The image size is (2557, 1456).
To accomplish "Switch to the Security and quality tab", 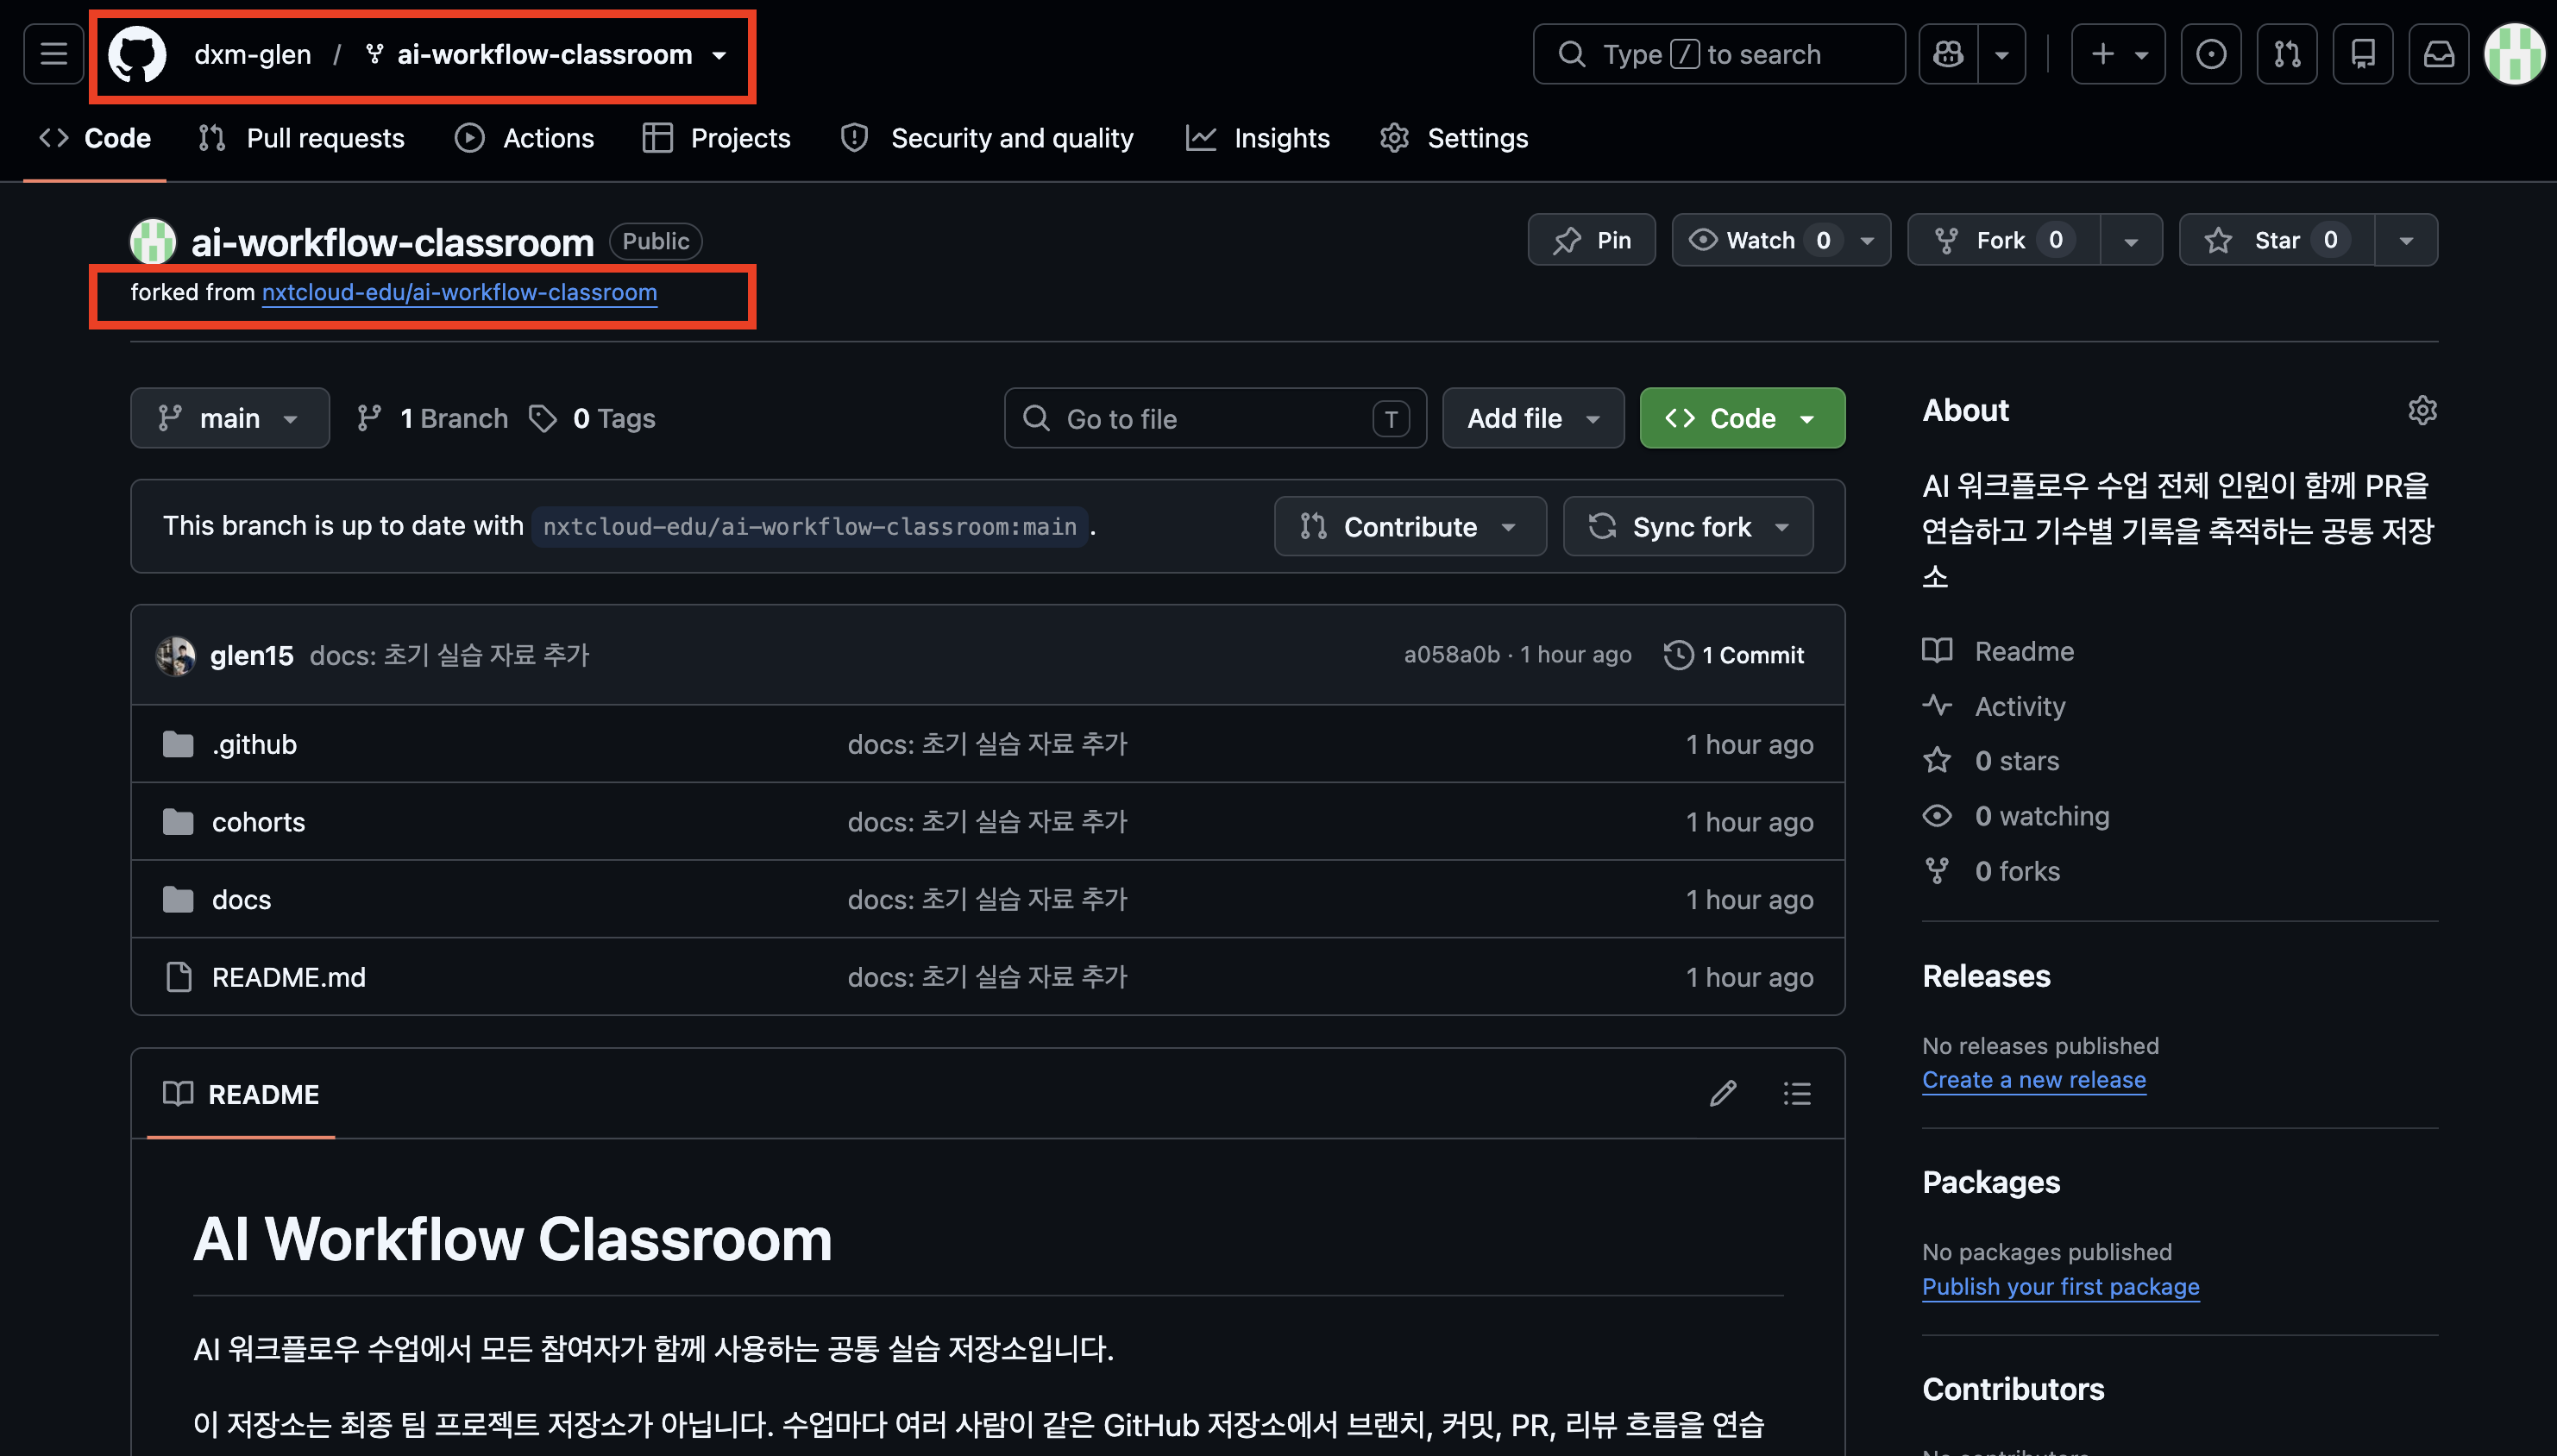I will click(988, 138).
